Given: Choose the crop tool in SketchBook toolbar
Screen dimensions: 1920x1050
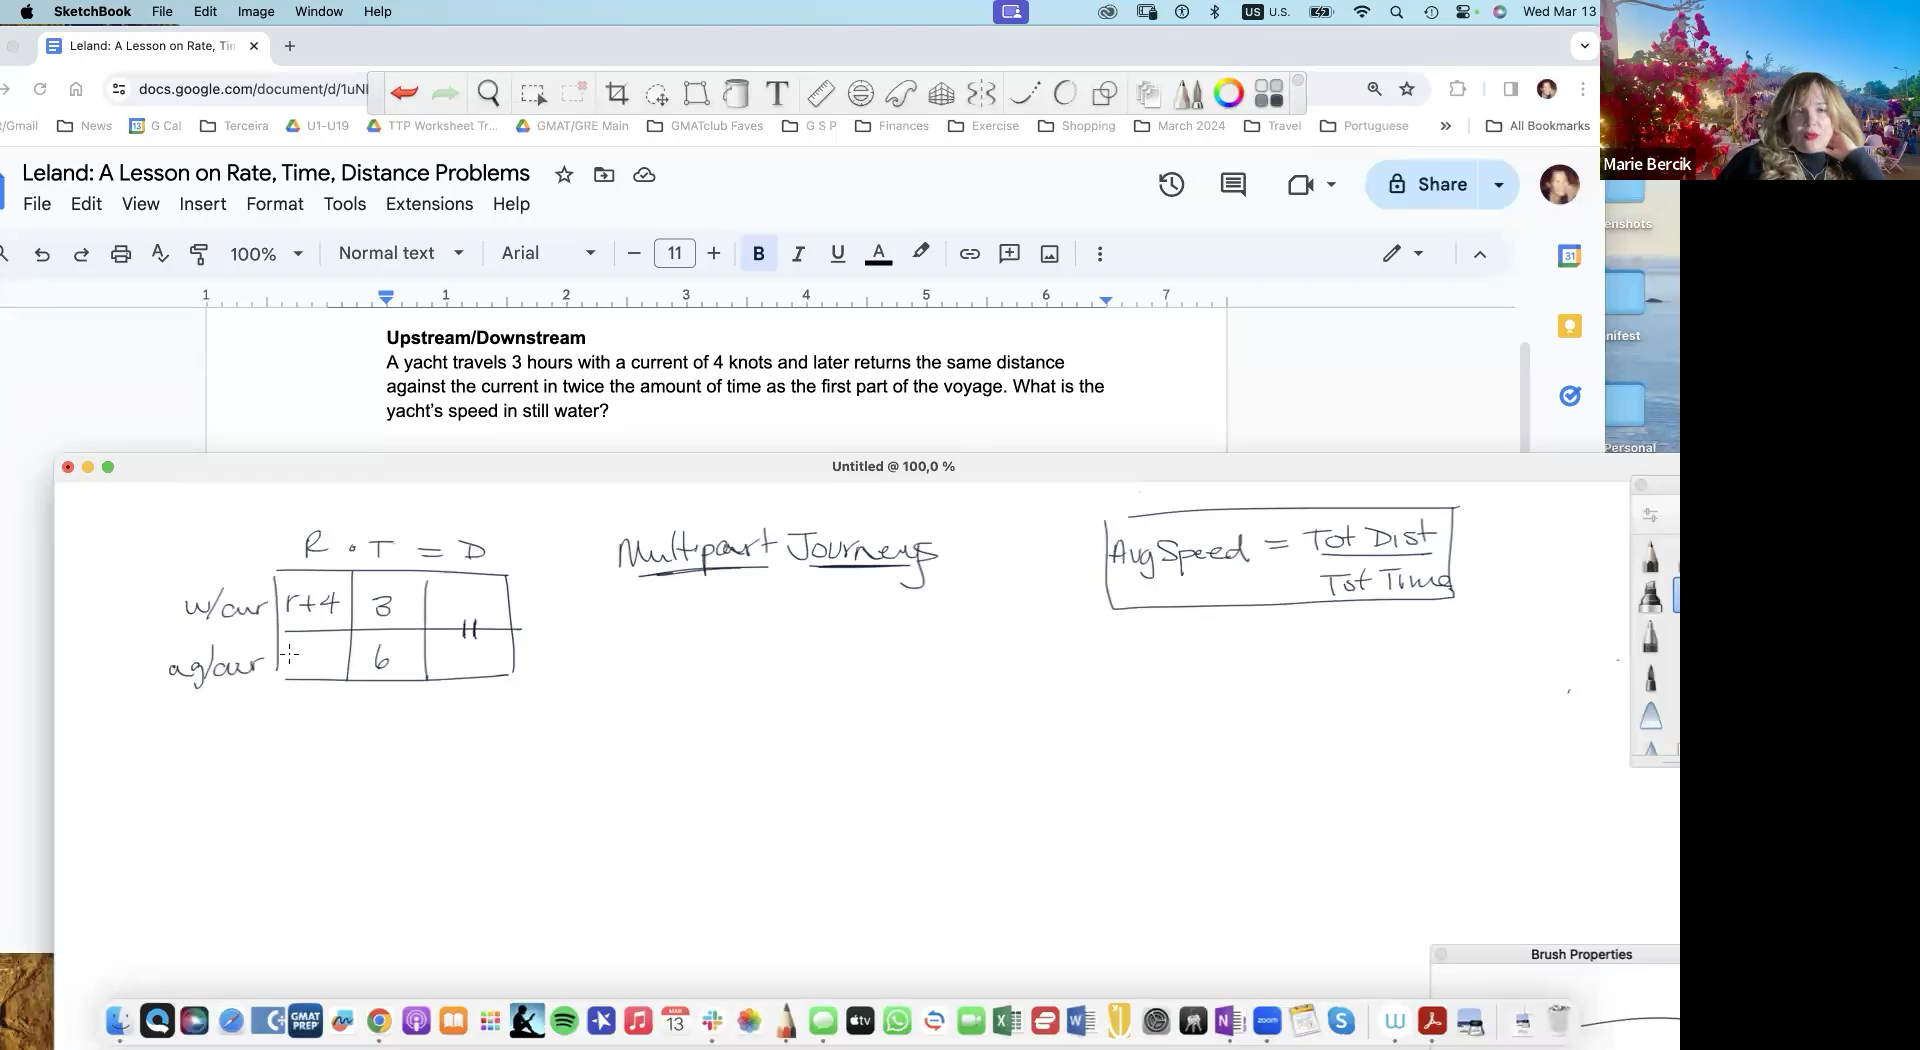Looking at the screenshot, I should tap(617, 94).
